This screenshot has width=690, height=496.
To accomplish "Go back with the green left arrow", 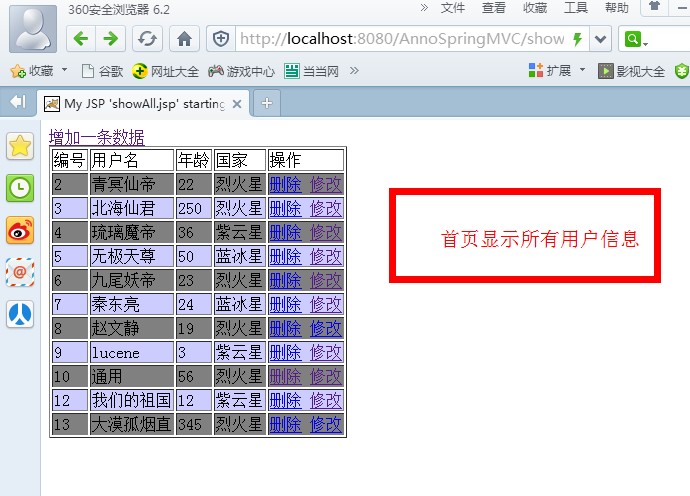I will click(81, 39).
